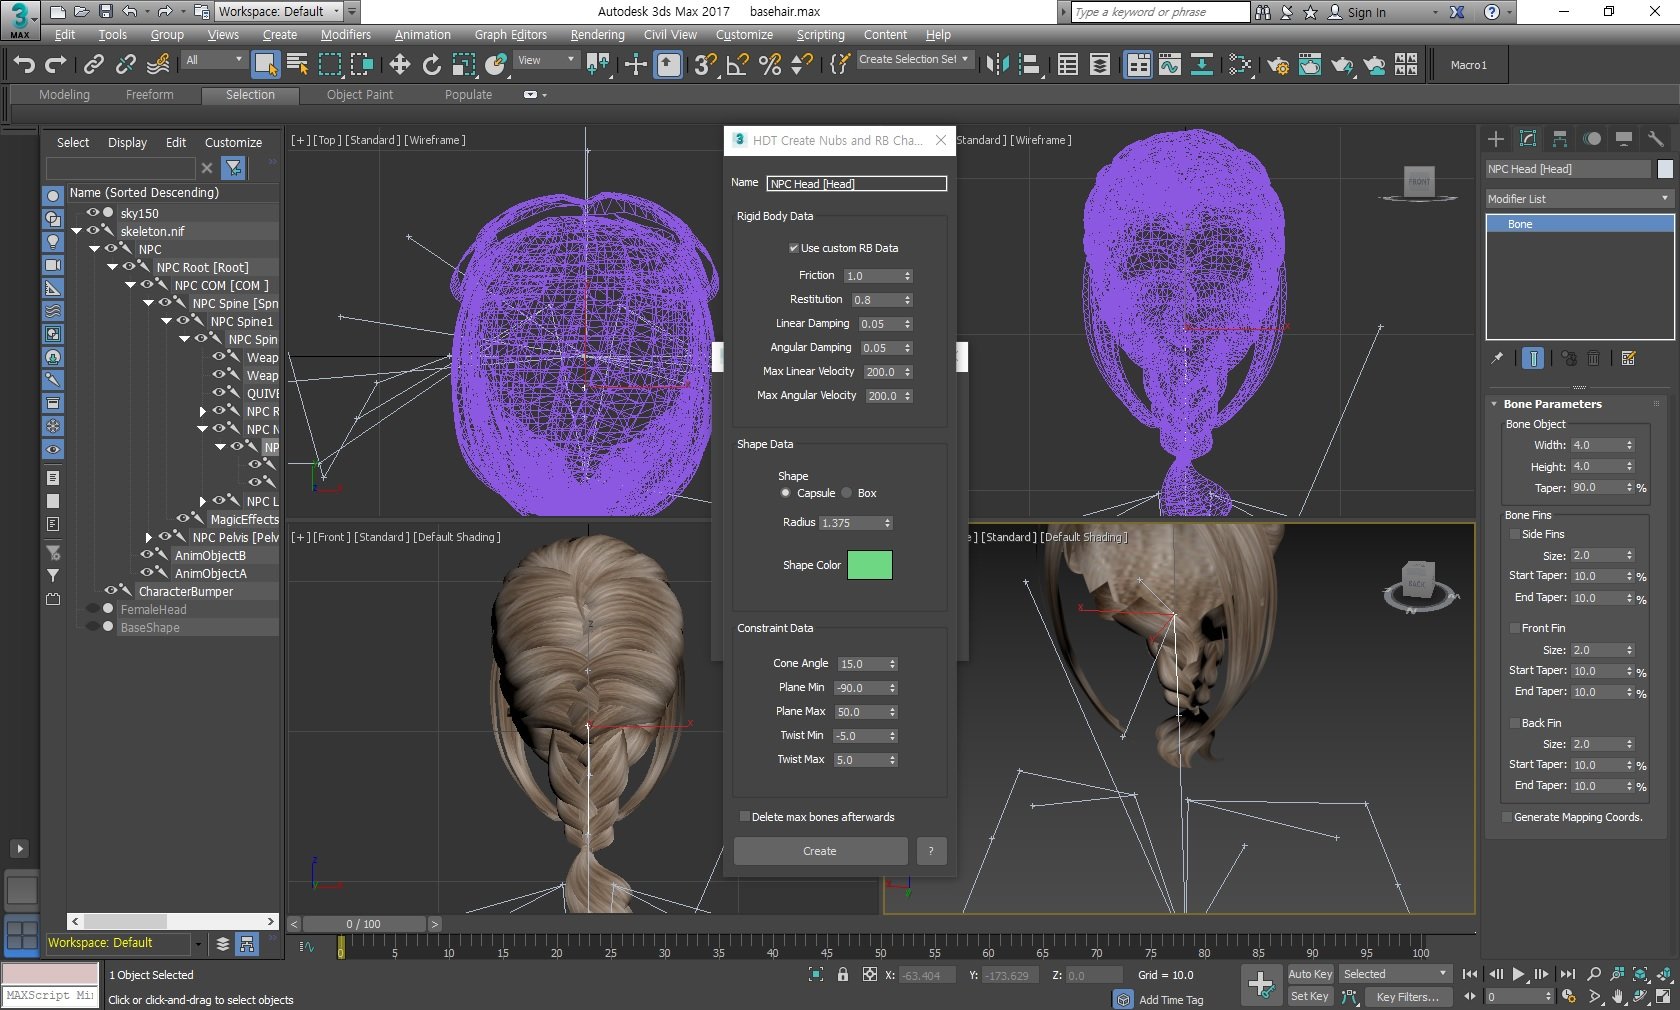Select the Move transform tool

coord(400,65)
